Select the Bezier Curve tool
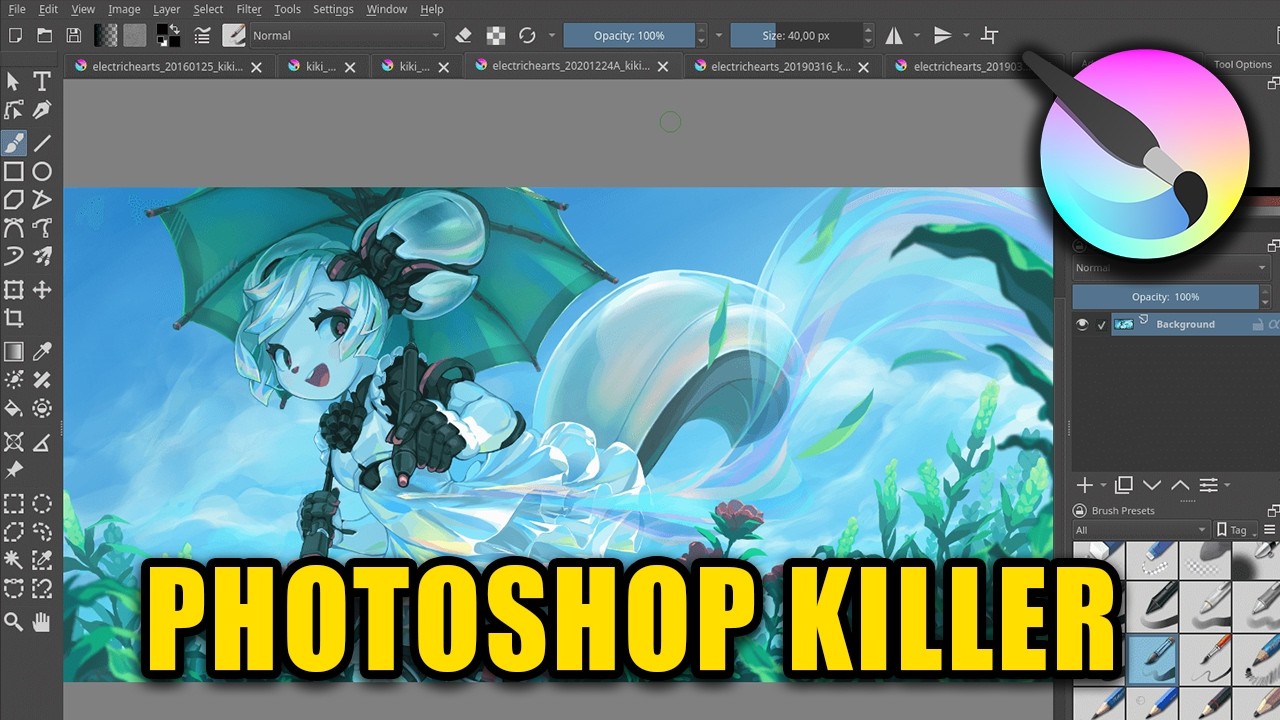 click(x=14, y=228)
